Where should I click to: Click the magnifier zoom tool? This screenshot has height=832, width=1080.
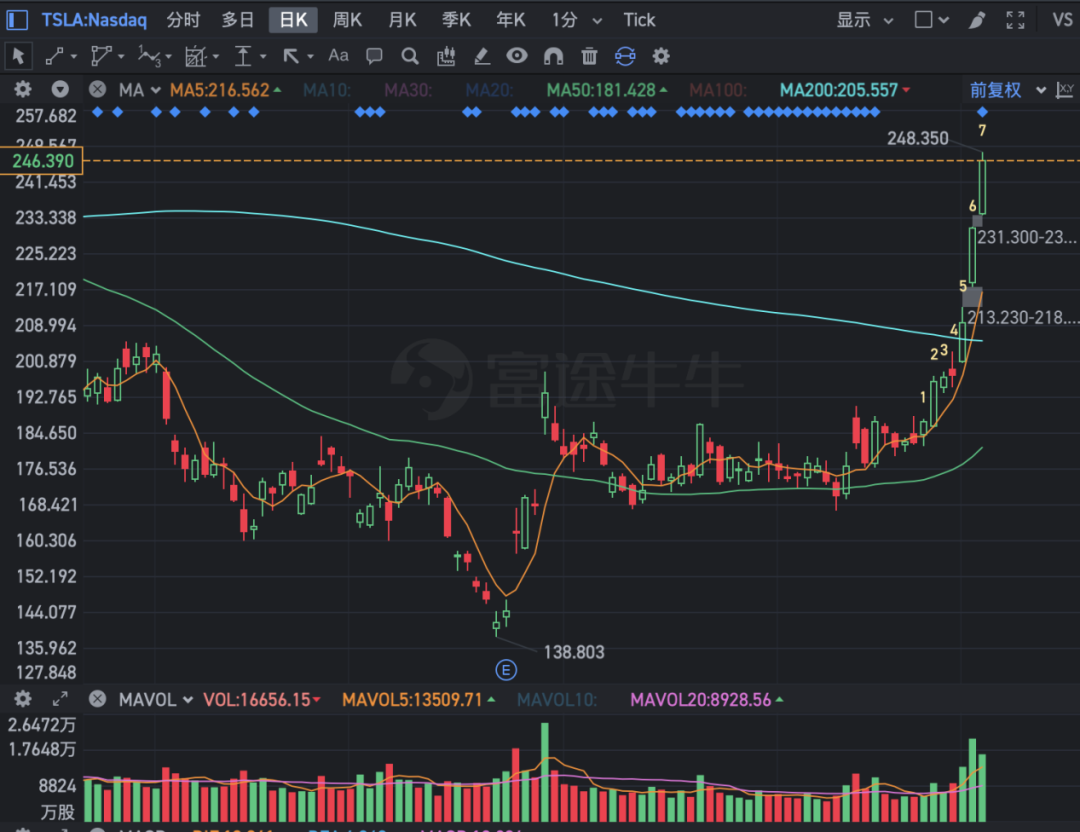tap(410, 56)
